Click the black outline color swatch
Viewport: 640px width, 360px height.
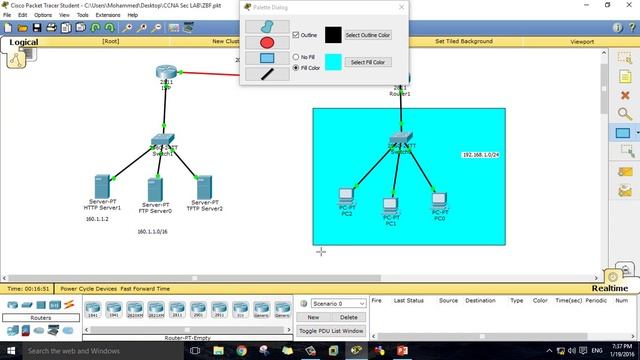point(333,35)
